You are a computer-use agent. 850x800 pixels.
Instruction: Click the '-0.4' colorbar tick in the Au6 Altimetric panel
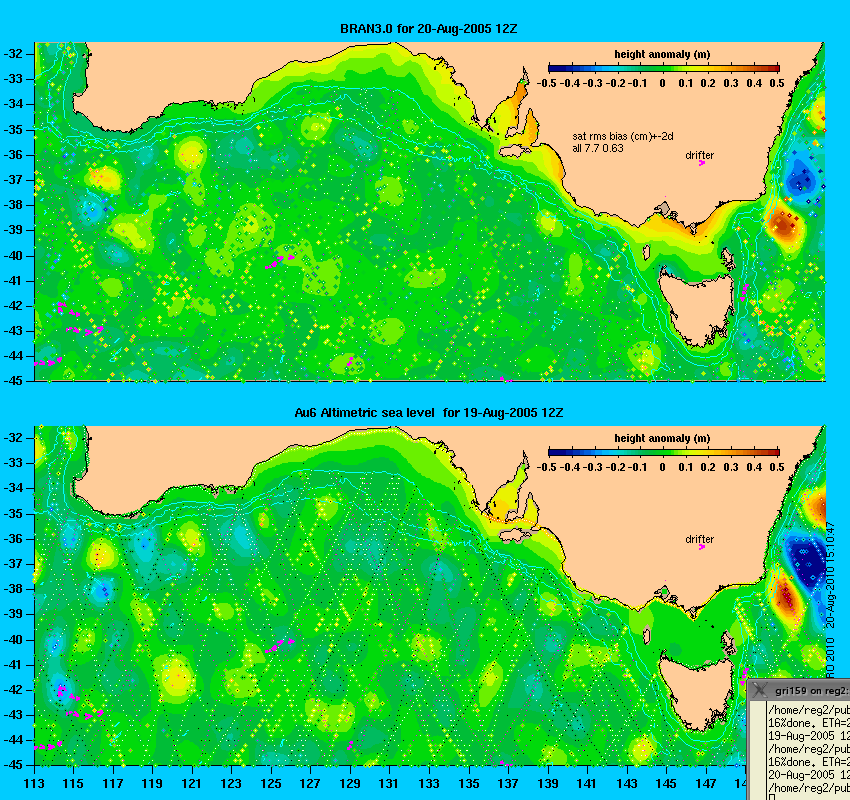[x=570, y=467]
